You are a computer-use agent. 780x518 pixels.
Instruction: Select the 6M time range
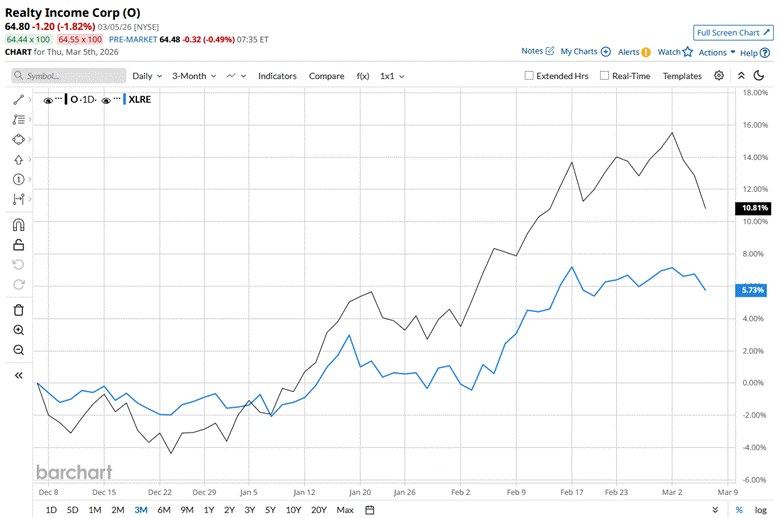click(x=164, y=510)
